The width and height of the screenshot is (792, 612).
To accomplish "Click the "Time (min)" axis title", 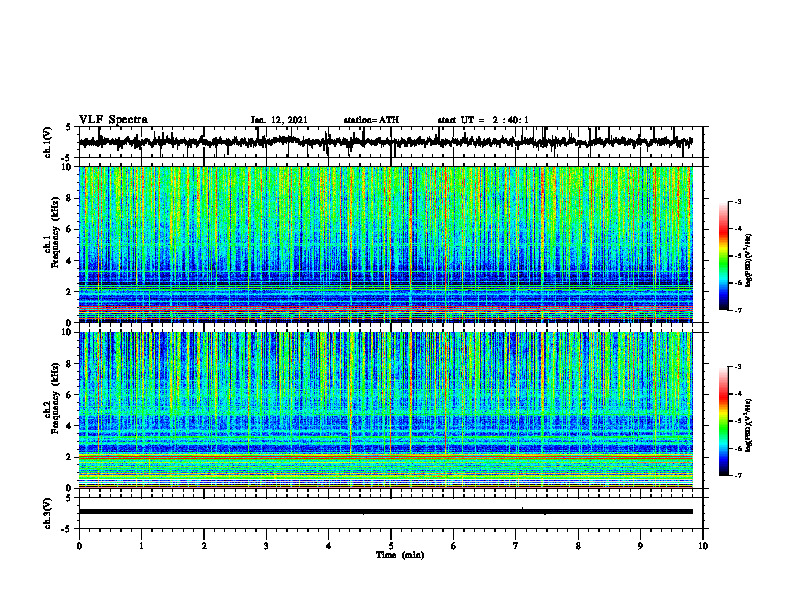I will point(400,555).
